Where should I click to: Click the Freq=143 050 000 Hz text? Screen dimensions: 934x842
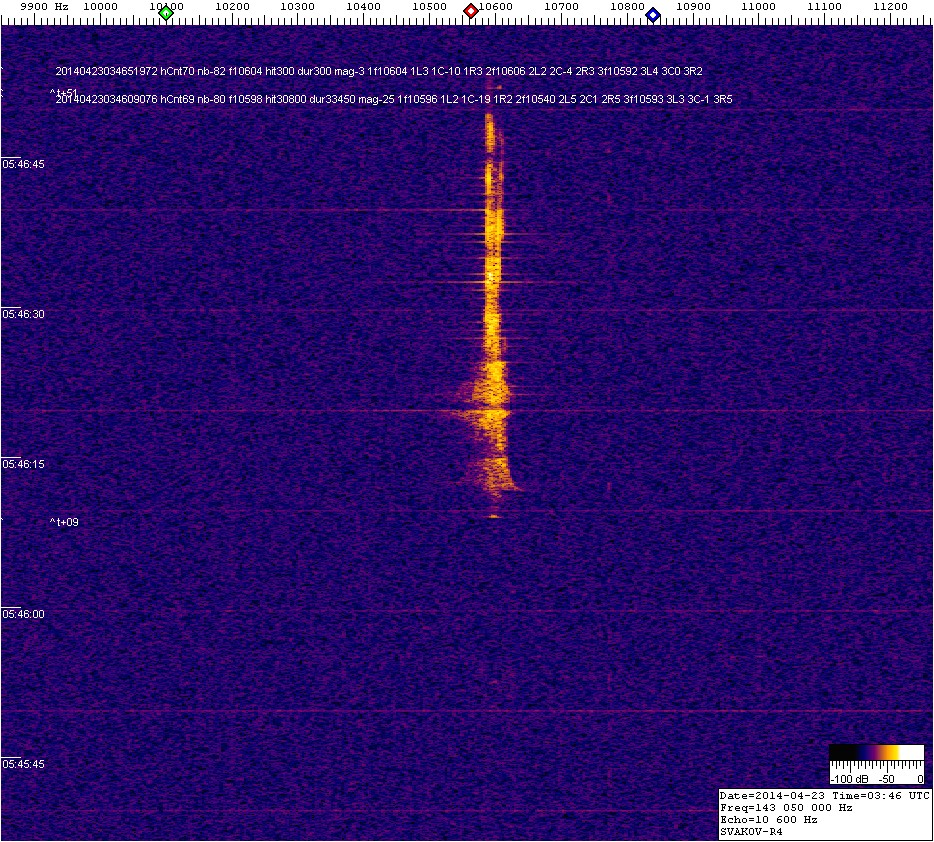(x=788, y=807)
